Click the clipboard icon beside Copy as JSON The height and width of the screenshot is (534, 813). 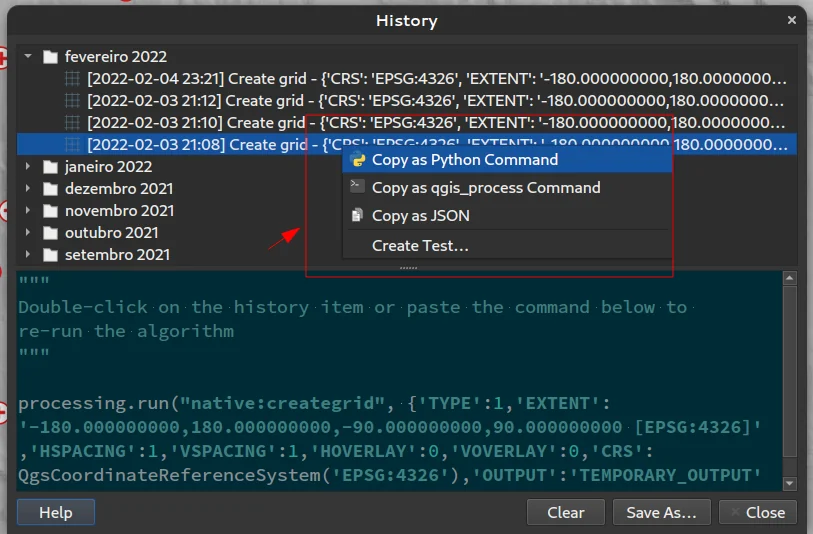(x=358, y=215)
